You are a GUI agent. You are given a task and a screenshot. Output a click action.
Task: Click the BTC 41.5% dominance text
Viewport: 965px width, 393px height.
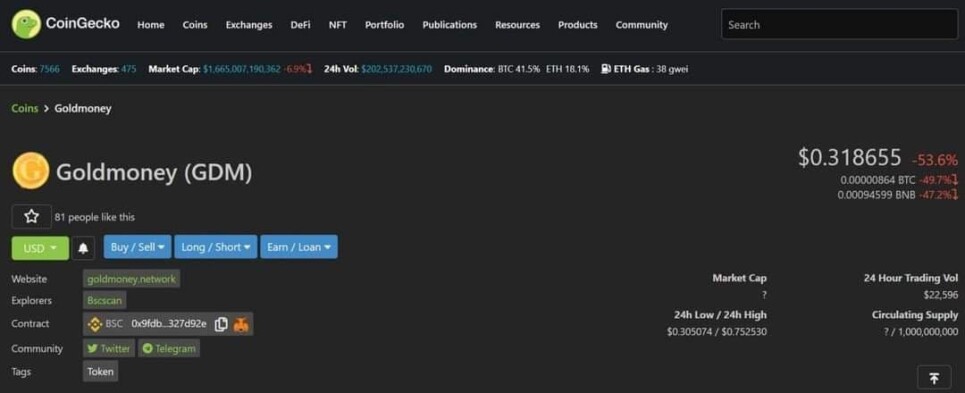pos(518,69)
